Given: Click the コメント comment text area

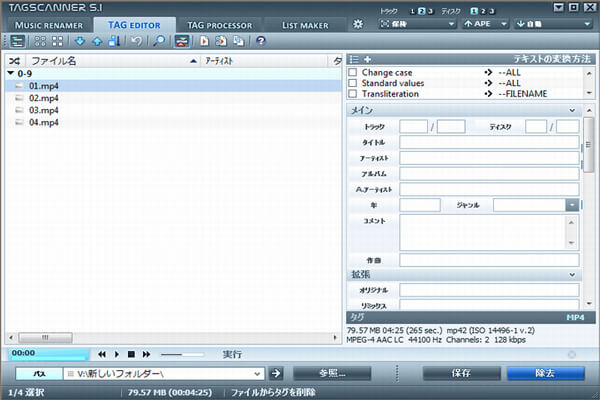Looking at the screenshot, I should pos(489,232).
